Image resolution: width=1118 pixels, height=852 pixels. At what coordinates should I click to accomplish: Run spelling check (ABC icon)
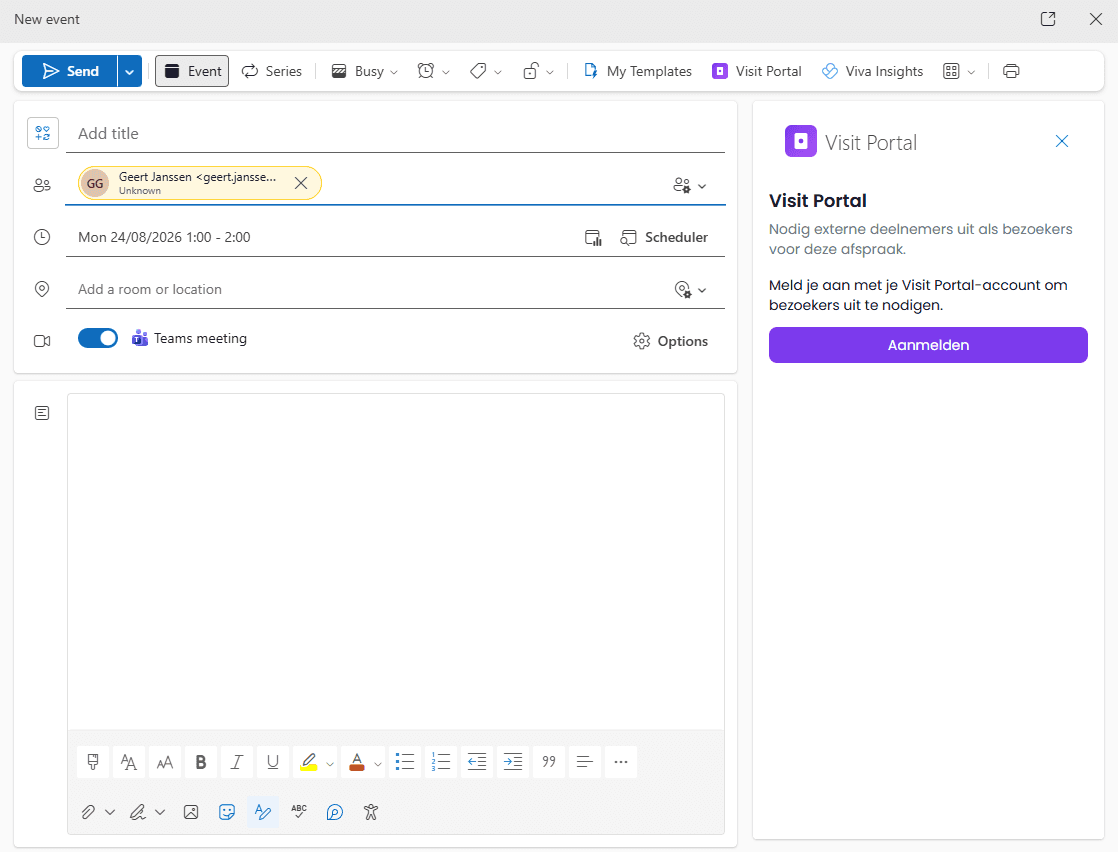click(299, 812)
